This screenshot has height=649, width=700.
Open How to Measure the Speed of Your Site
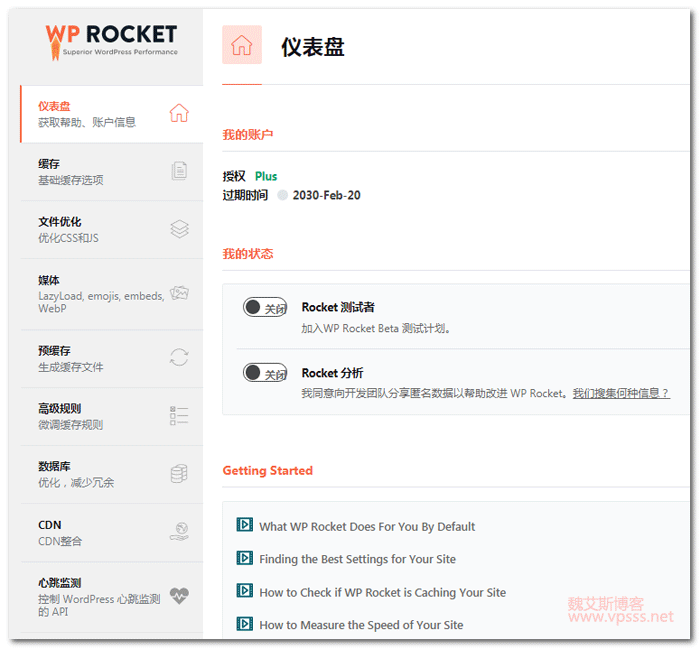click(x=361, y=625)
